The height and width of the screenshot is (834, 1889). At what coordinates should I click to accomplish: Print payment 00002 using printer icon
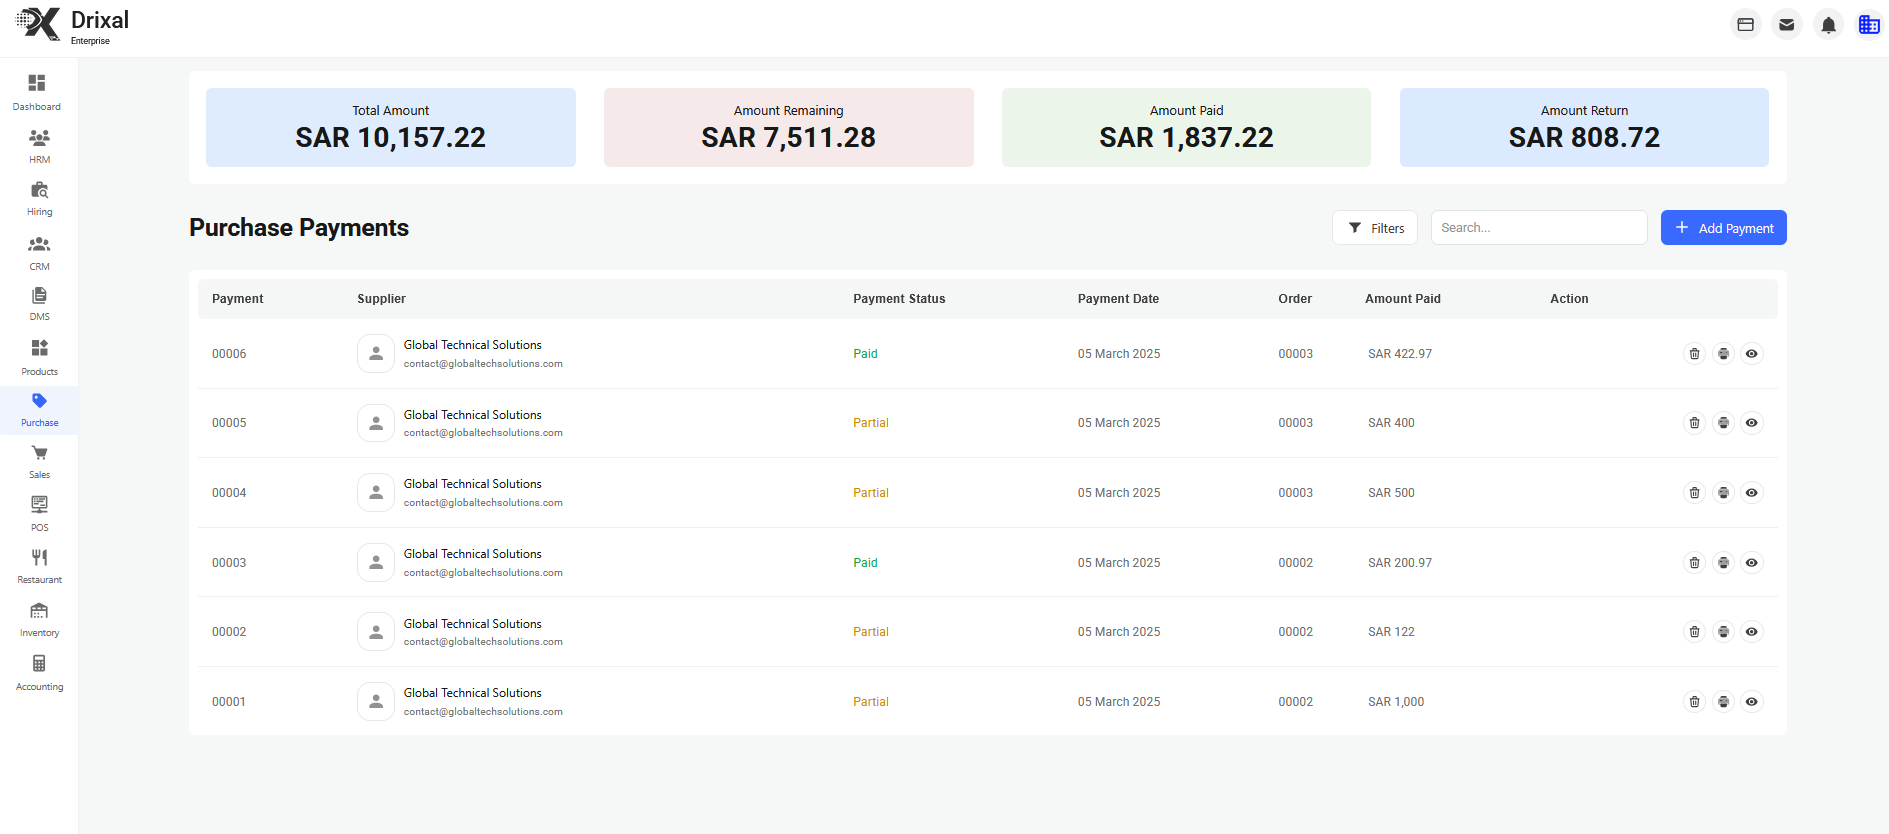[1723, 632]
